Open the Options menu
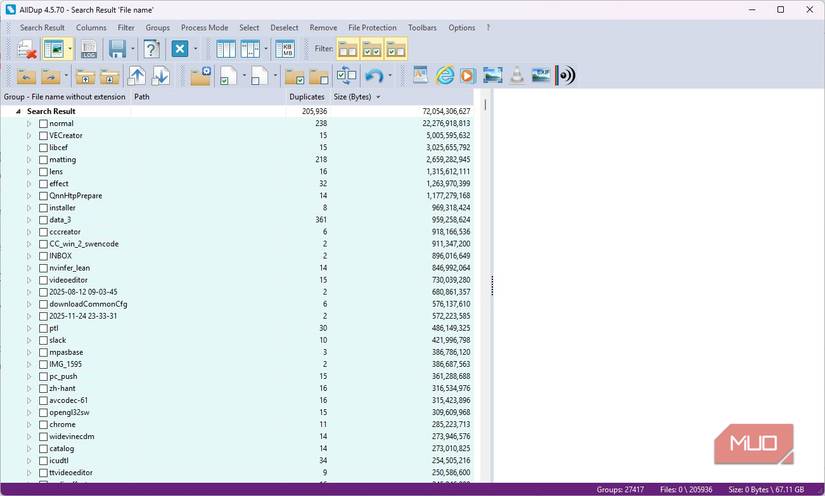The width and height of the screenshot is (825, 496). [x=461, y=28]
